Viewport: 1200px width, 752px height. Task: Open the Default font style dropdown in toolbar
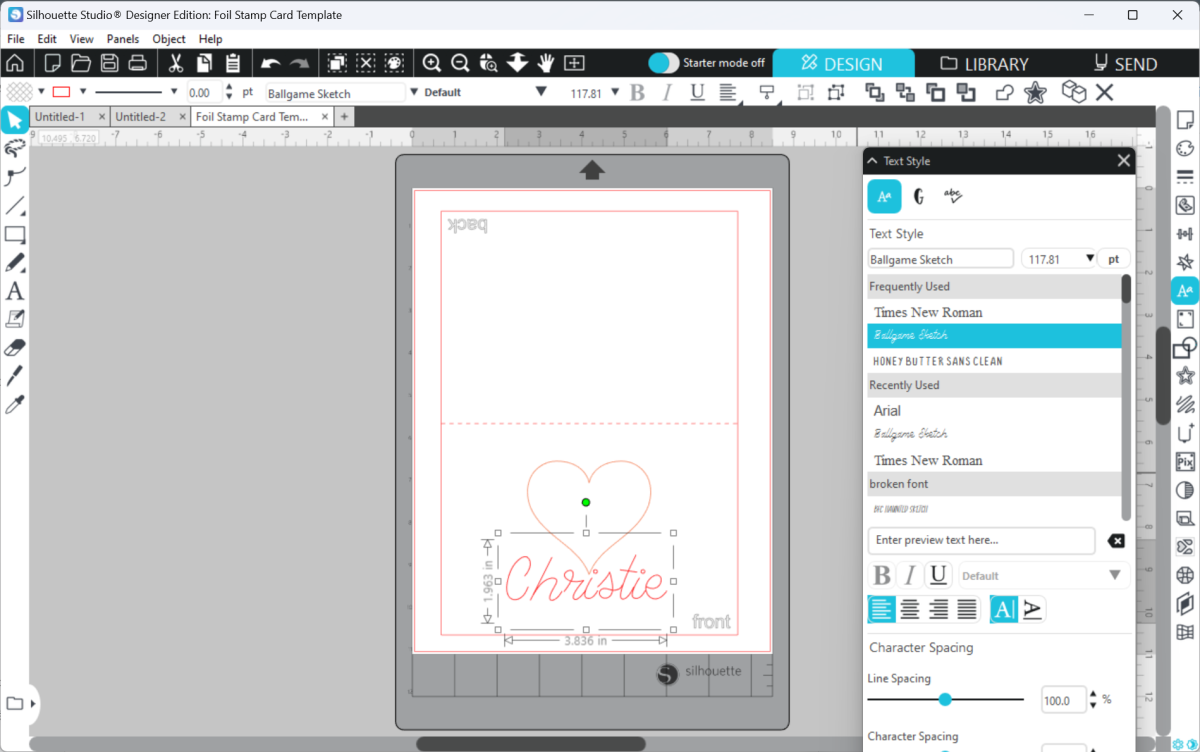541,92
